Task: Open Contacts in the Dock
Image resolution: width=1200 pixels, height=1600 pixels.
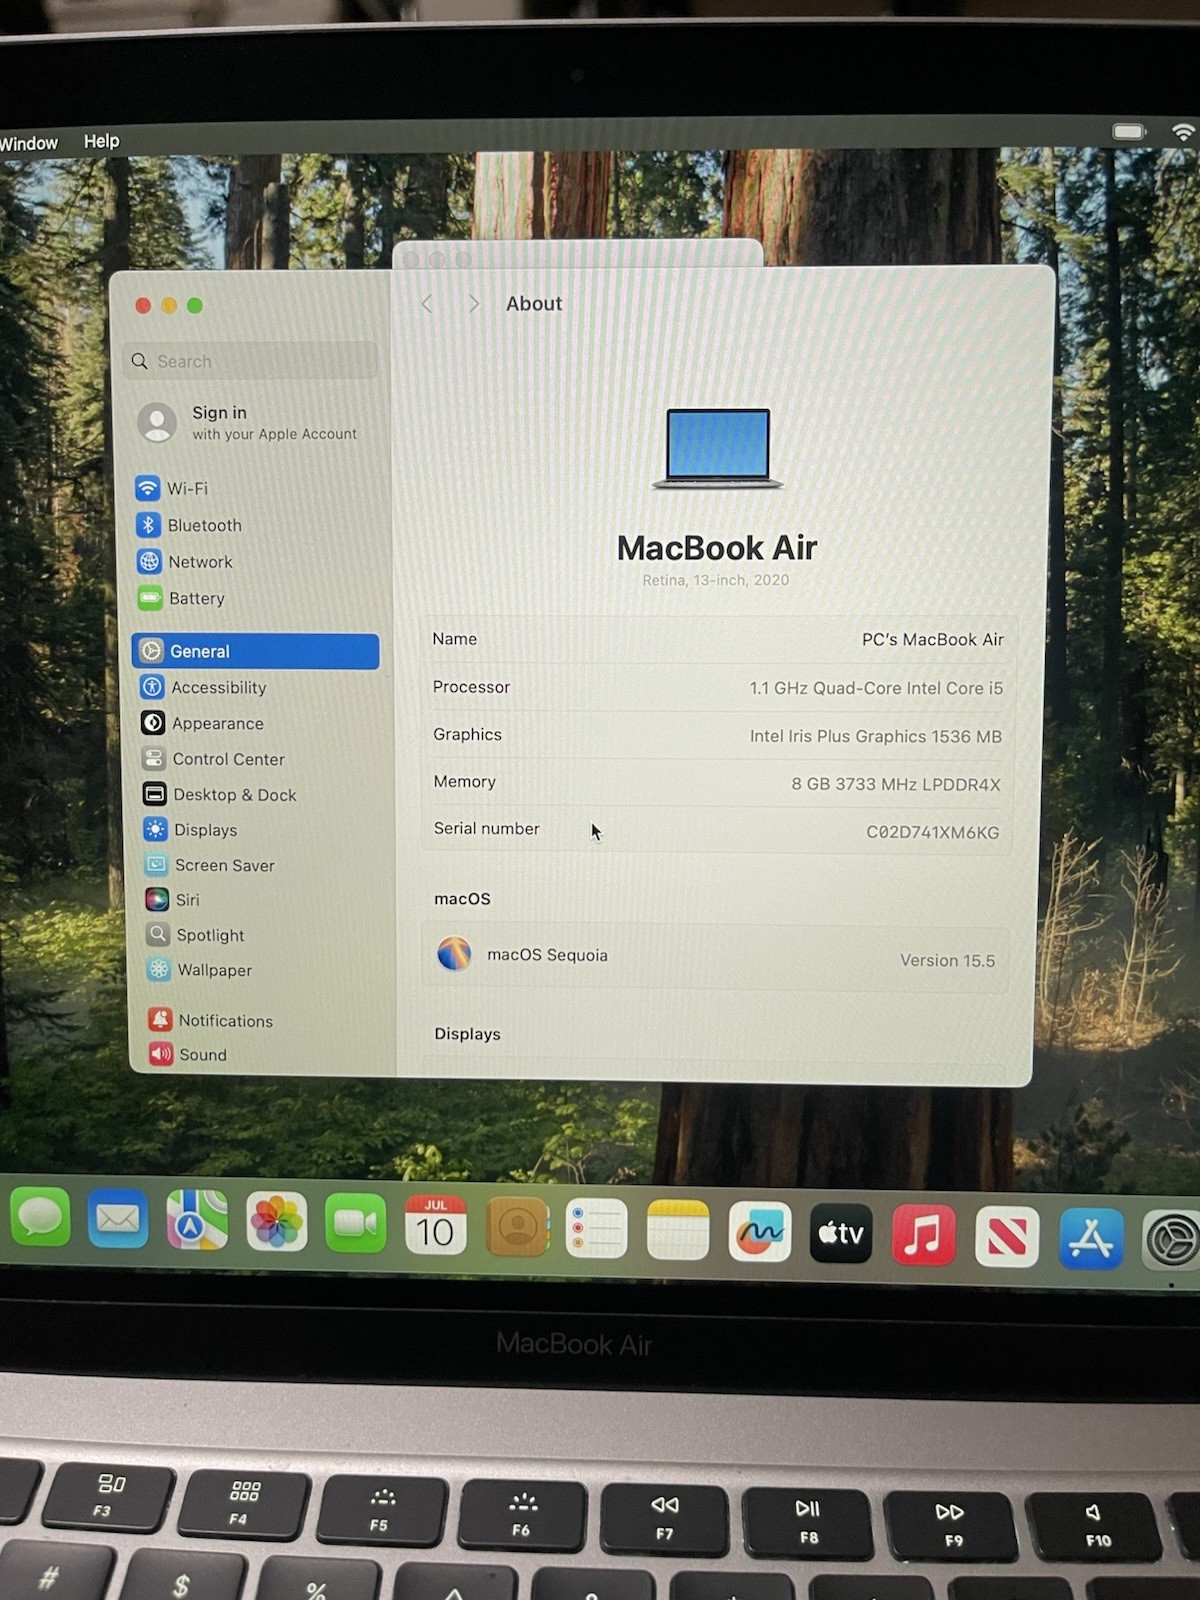Action: click(x=517, y=1226)
